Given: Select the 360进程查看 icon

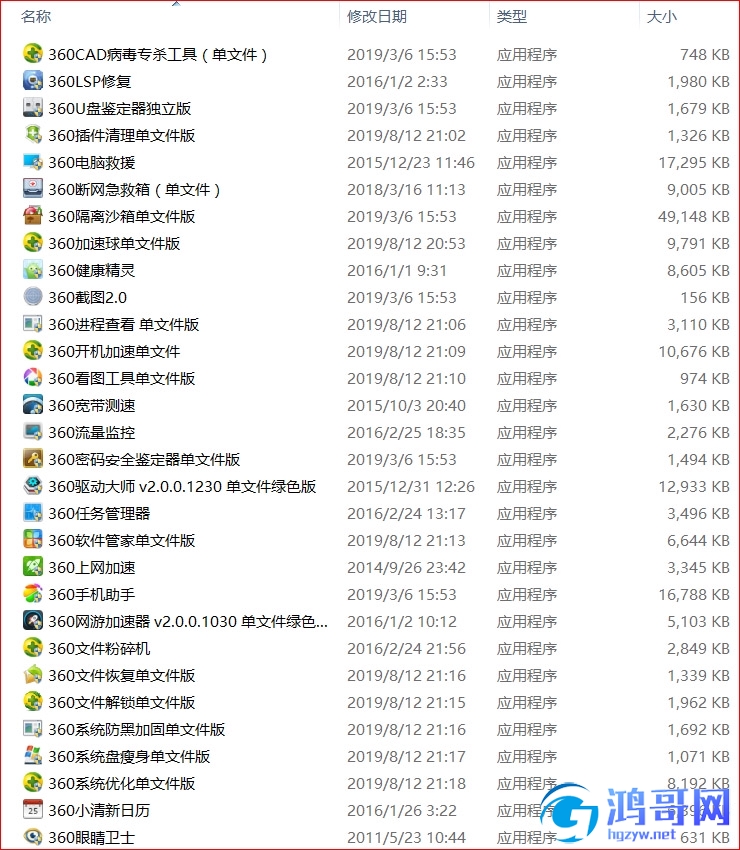Looking at the screenshot, I should click(x=33, y=324).
